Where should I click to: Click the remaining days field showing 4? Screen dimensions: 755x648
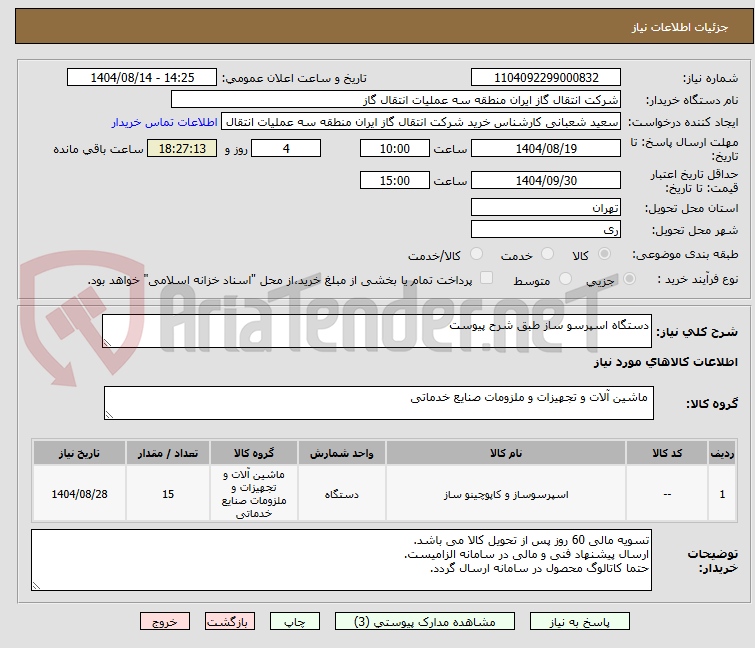pyautogui.click(x=286, y=148)
